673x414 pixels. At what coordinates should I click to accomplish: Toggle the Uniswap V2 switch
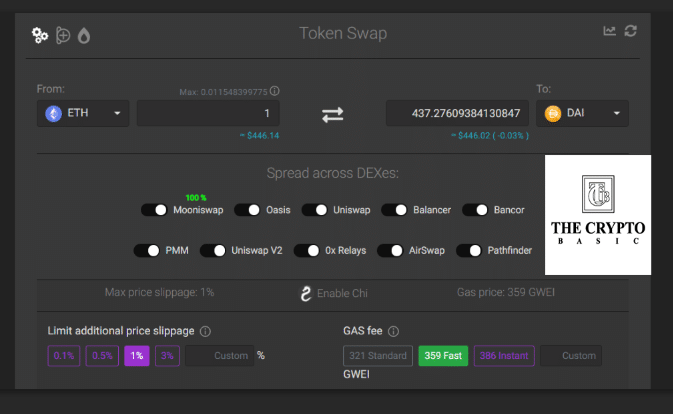point(212,251)
